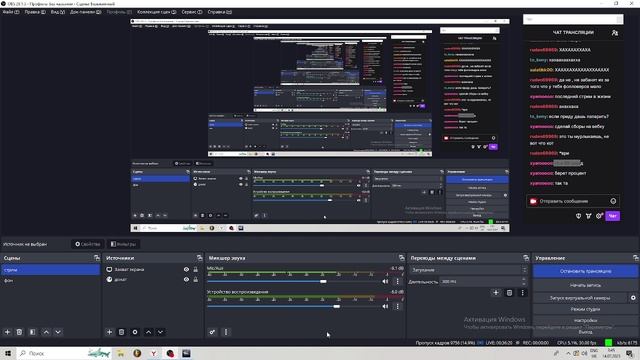The height and width of the screenshot is (360, 640).
Task: Open emoji picker in chat input
Action: coord(613,201)
